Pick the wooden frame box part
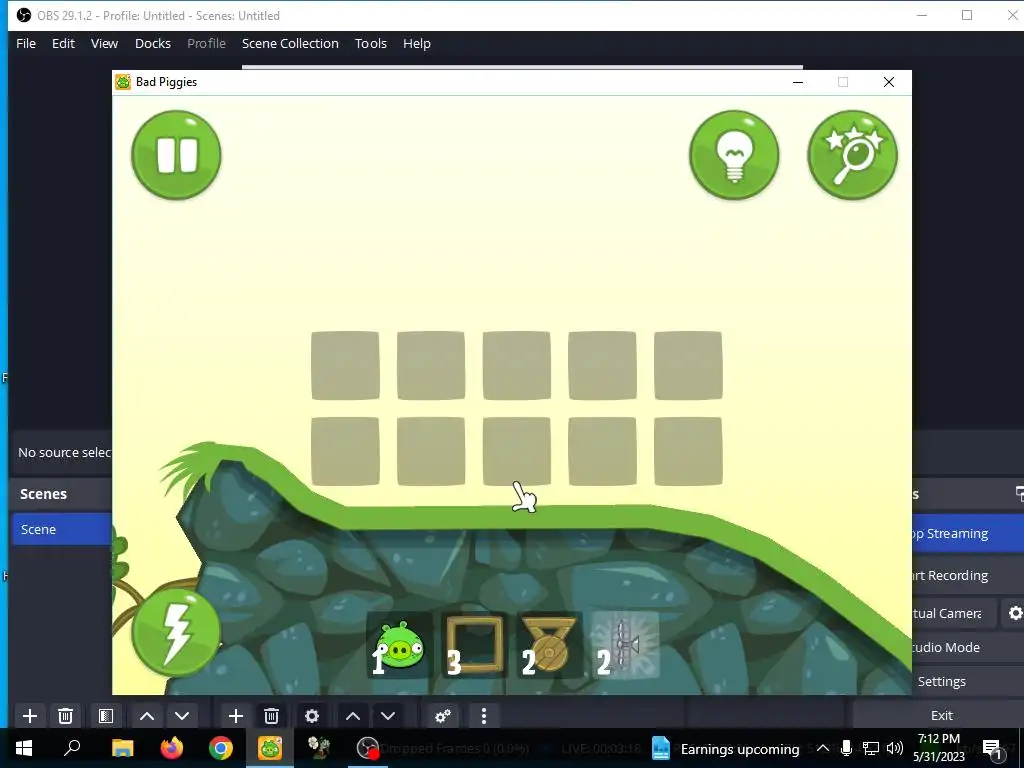The image size is (1024, 768). pos(474,645)
